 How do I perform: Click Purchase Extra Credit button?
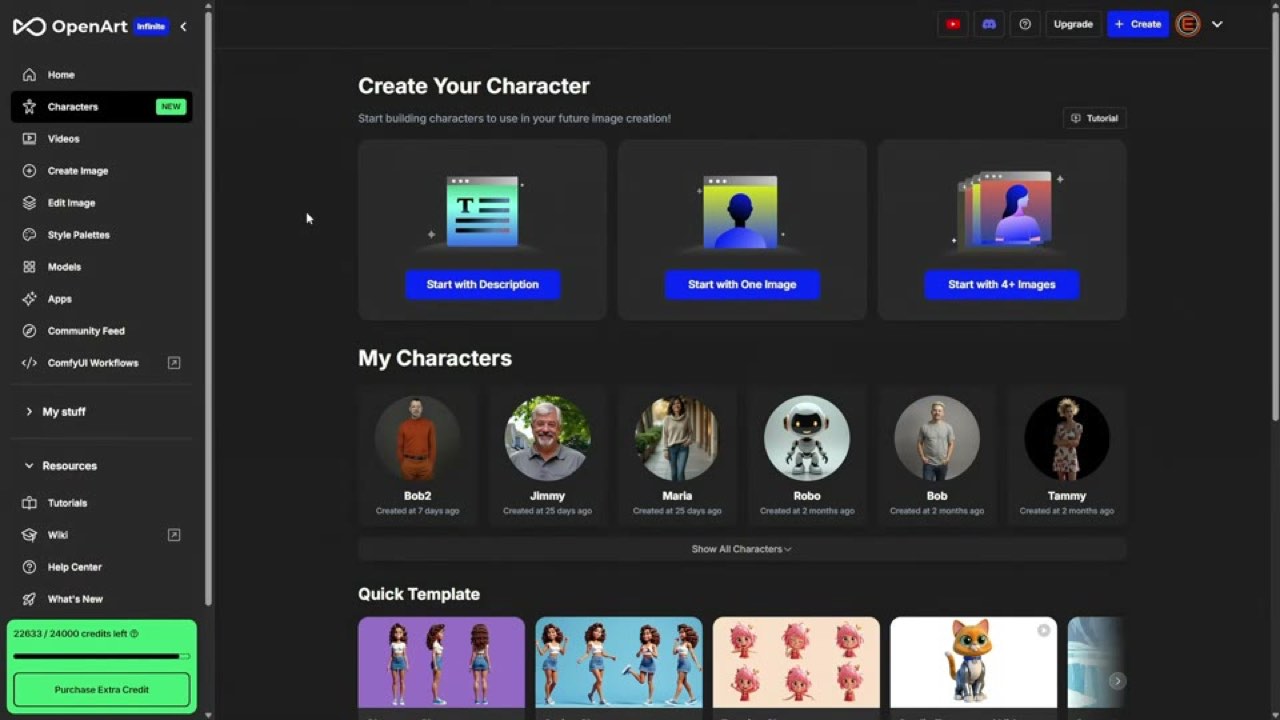coord(102,690)
